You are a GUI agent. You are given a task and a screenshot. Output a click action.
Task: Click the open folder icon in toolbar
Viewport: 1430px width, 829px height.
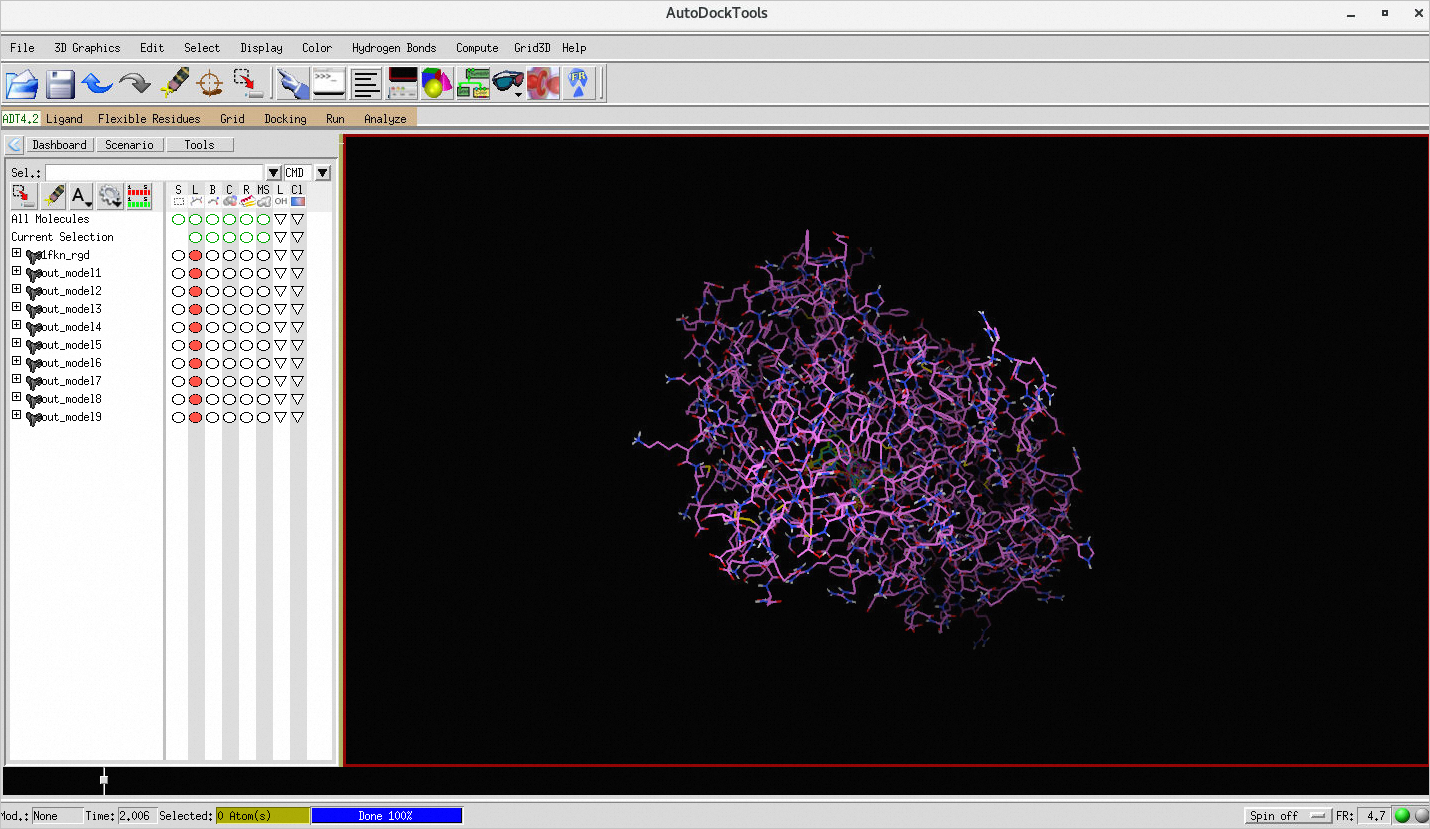(x=22, y=83)
